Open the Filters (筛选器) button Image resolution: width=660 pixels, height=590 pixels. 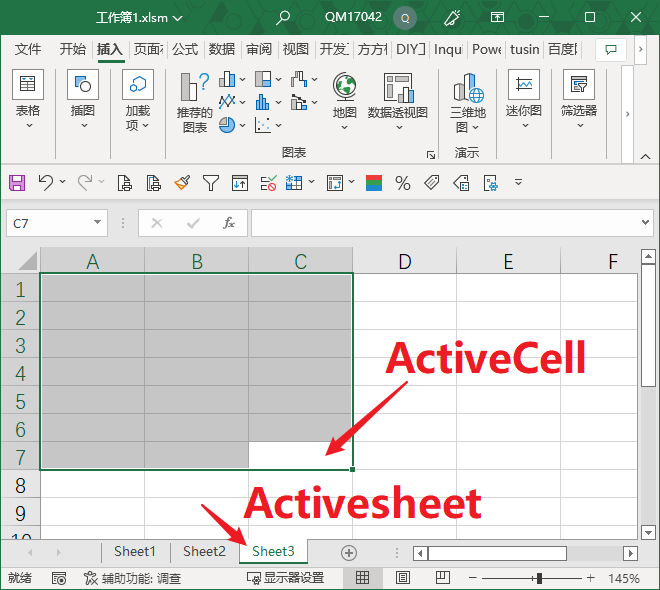(579, 99)
